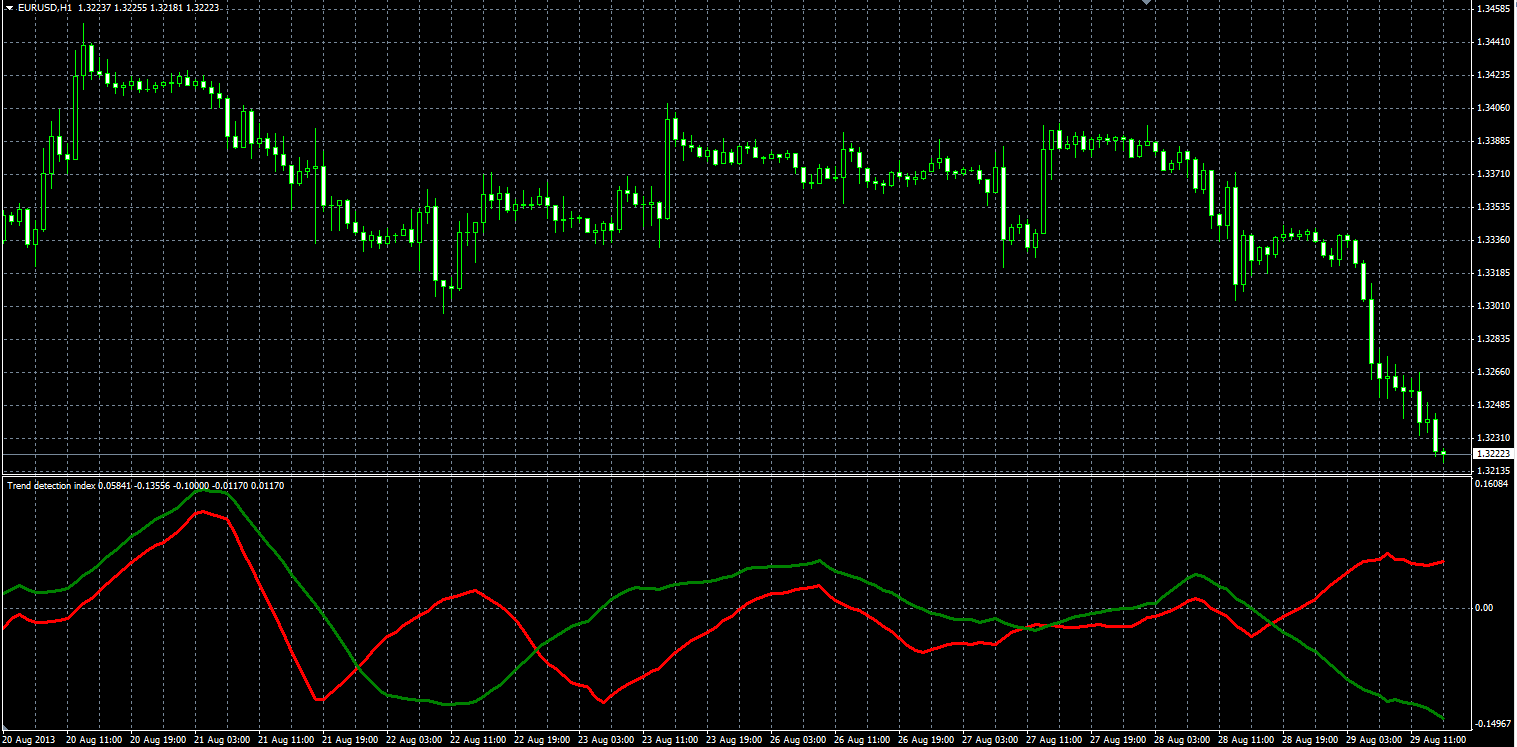Screen dimensions: 1517x747
Task: Click the EURUSD,H1 symbol label
Action: click(x=45, y=8)
